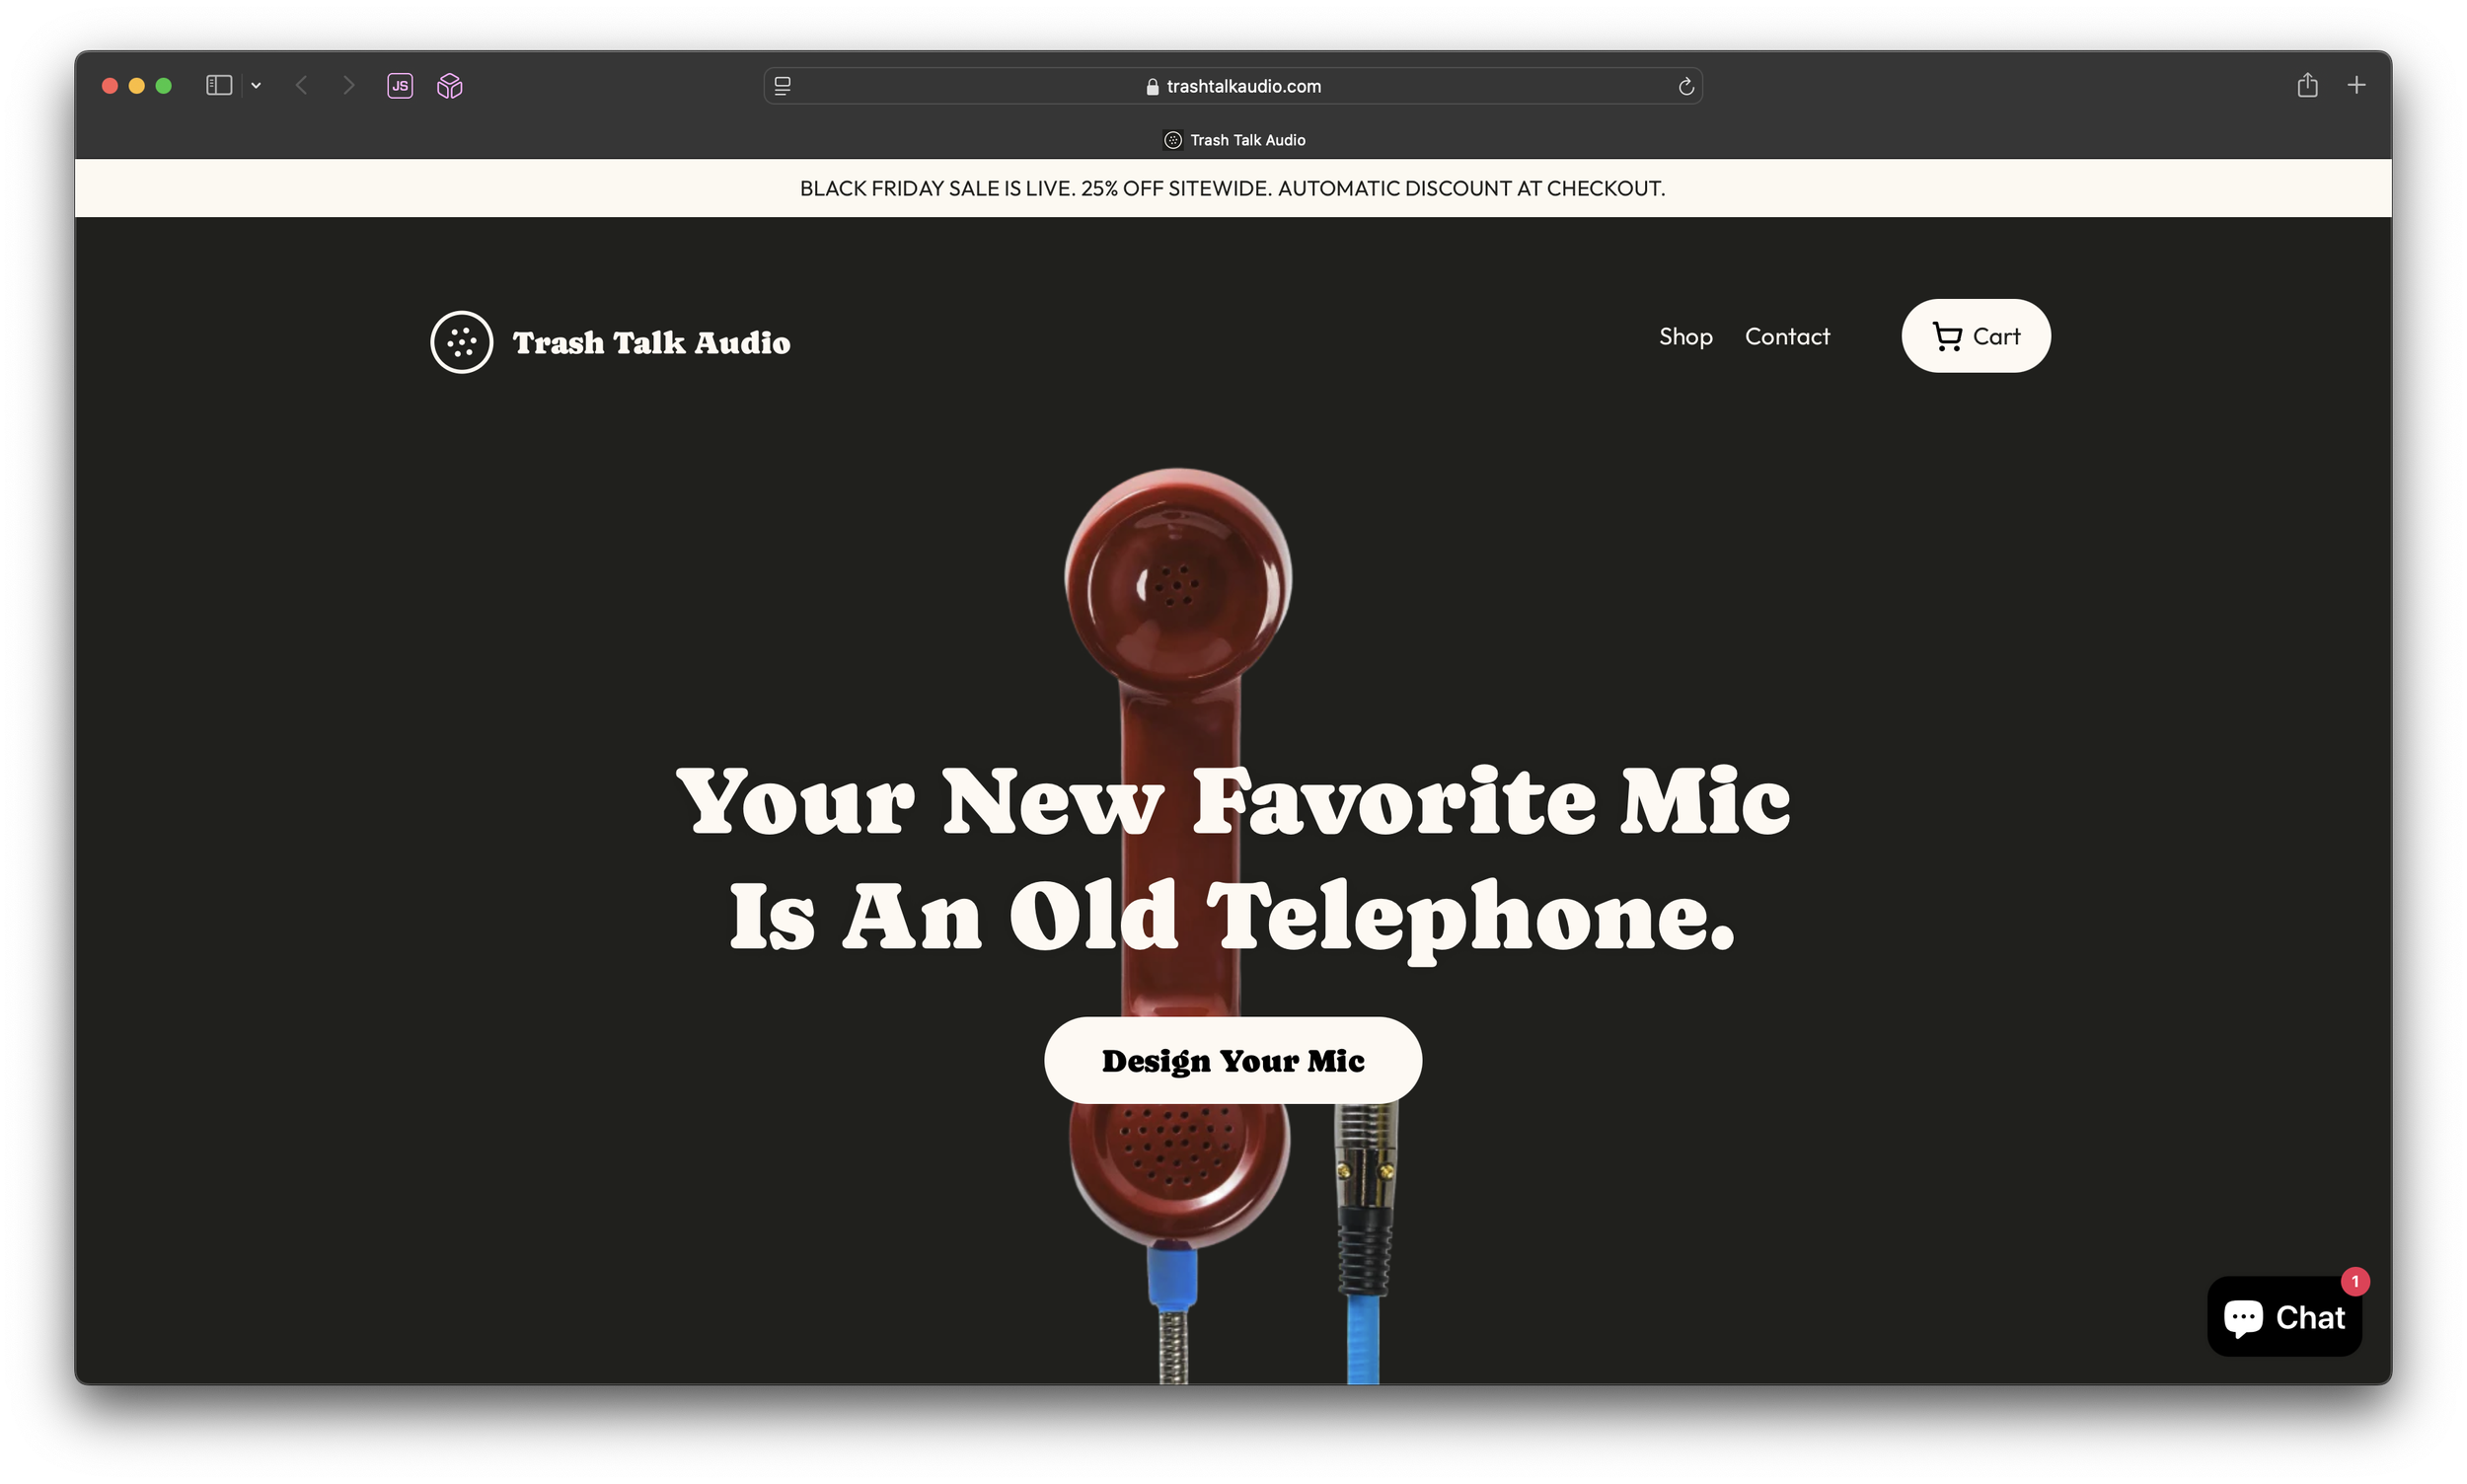Click the Your New Favorite Mic headline
The width and height of the screenshot is (2467, 1484).
pyautogui.click(x=1232, y=858)
